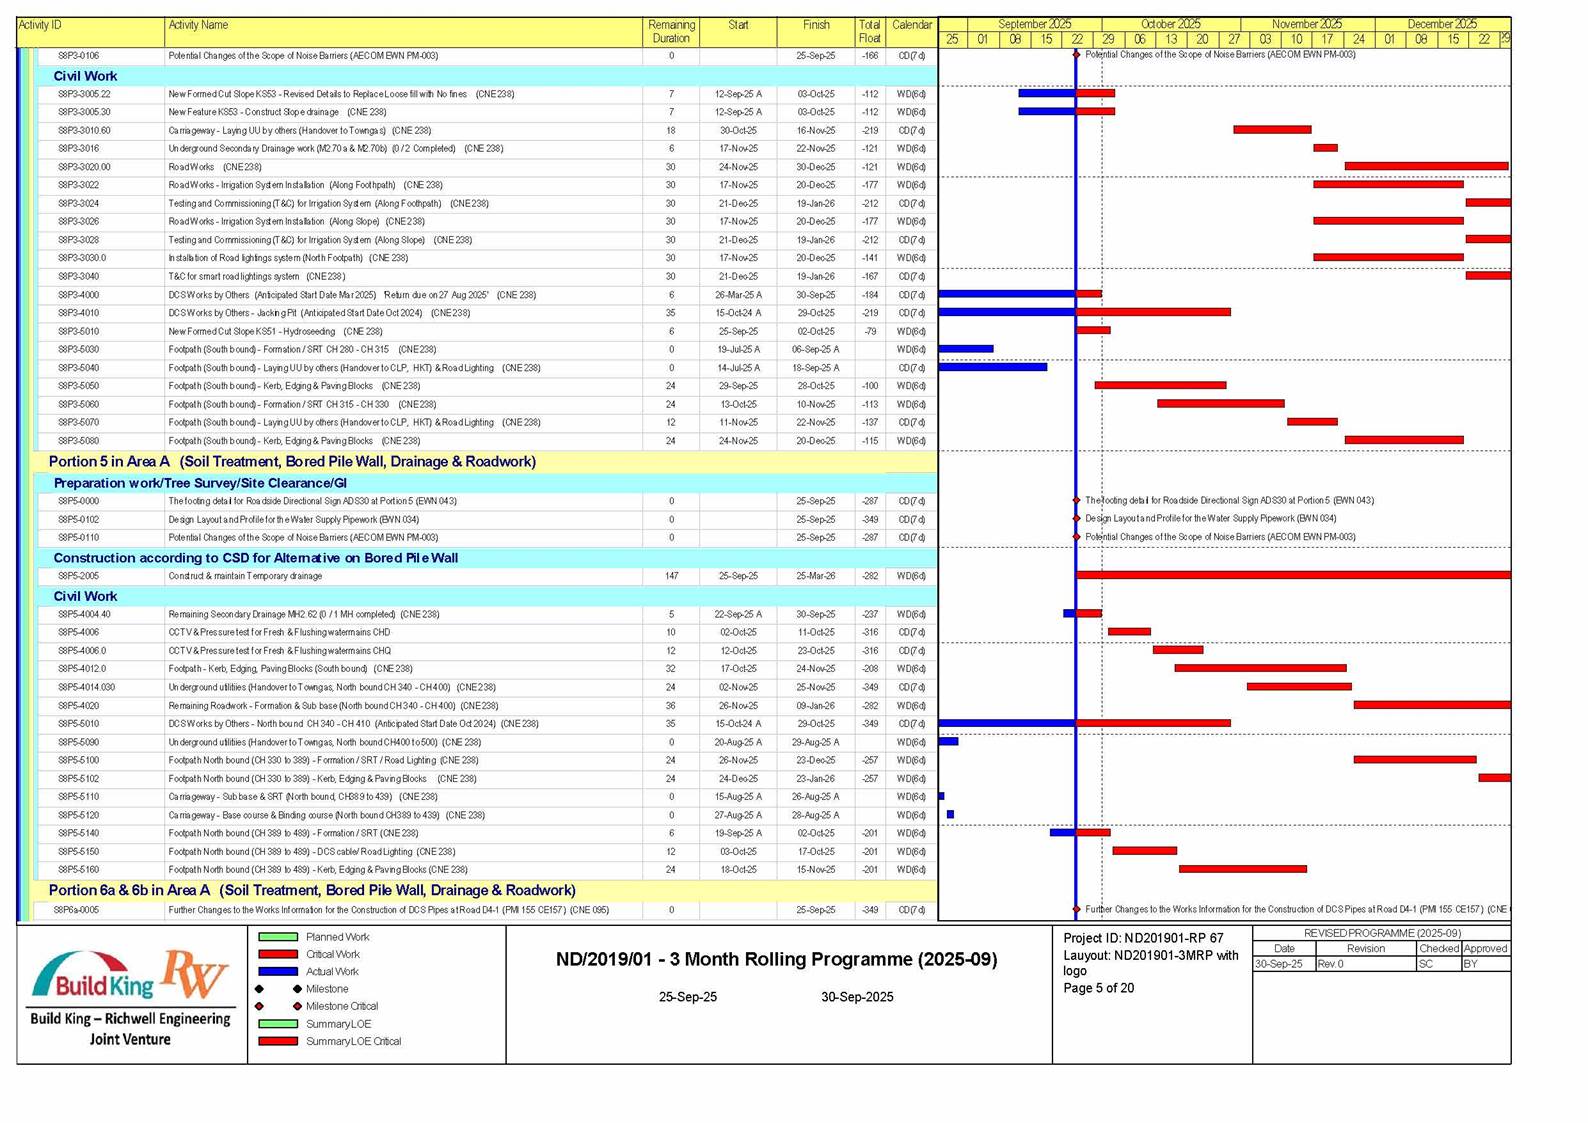Click the Remaining Duration column header
The height and width of the screenshot is (1123, 1588).
coord(671,32)
